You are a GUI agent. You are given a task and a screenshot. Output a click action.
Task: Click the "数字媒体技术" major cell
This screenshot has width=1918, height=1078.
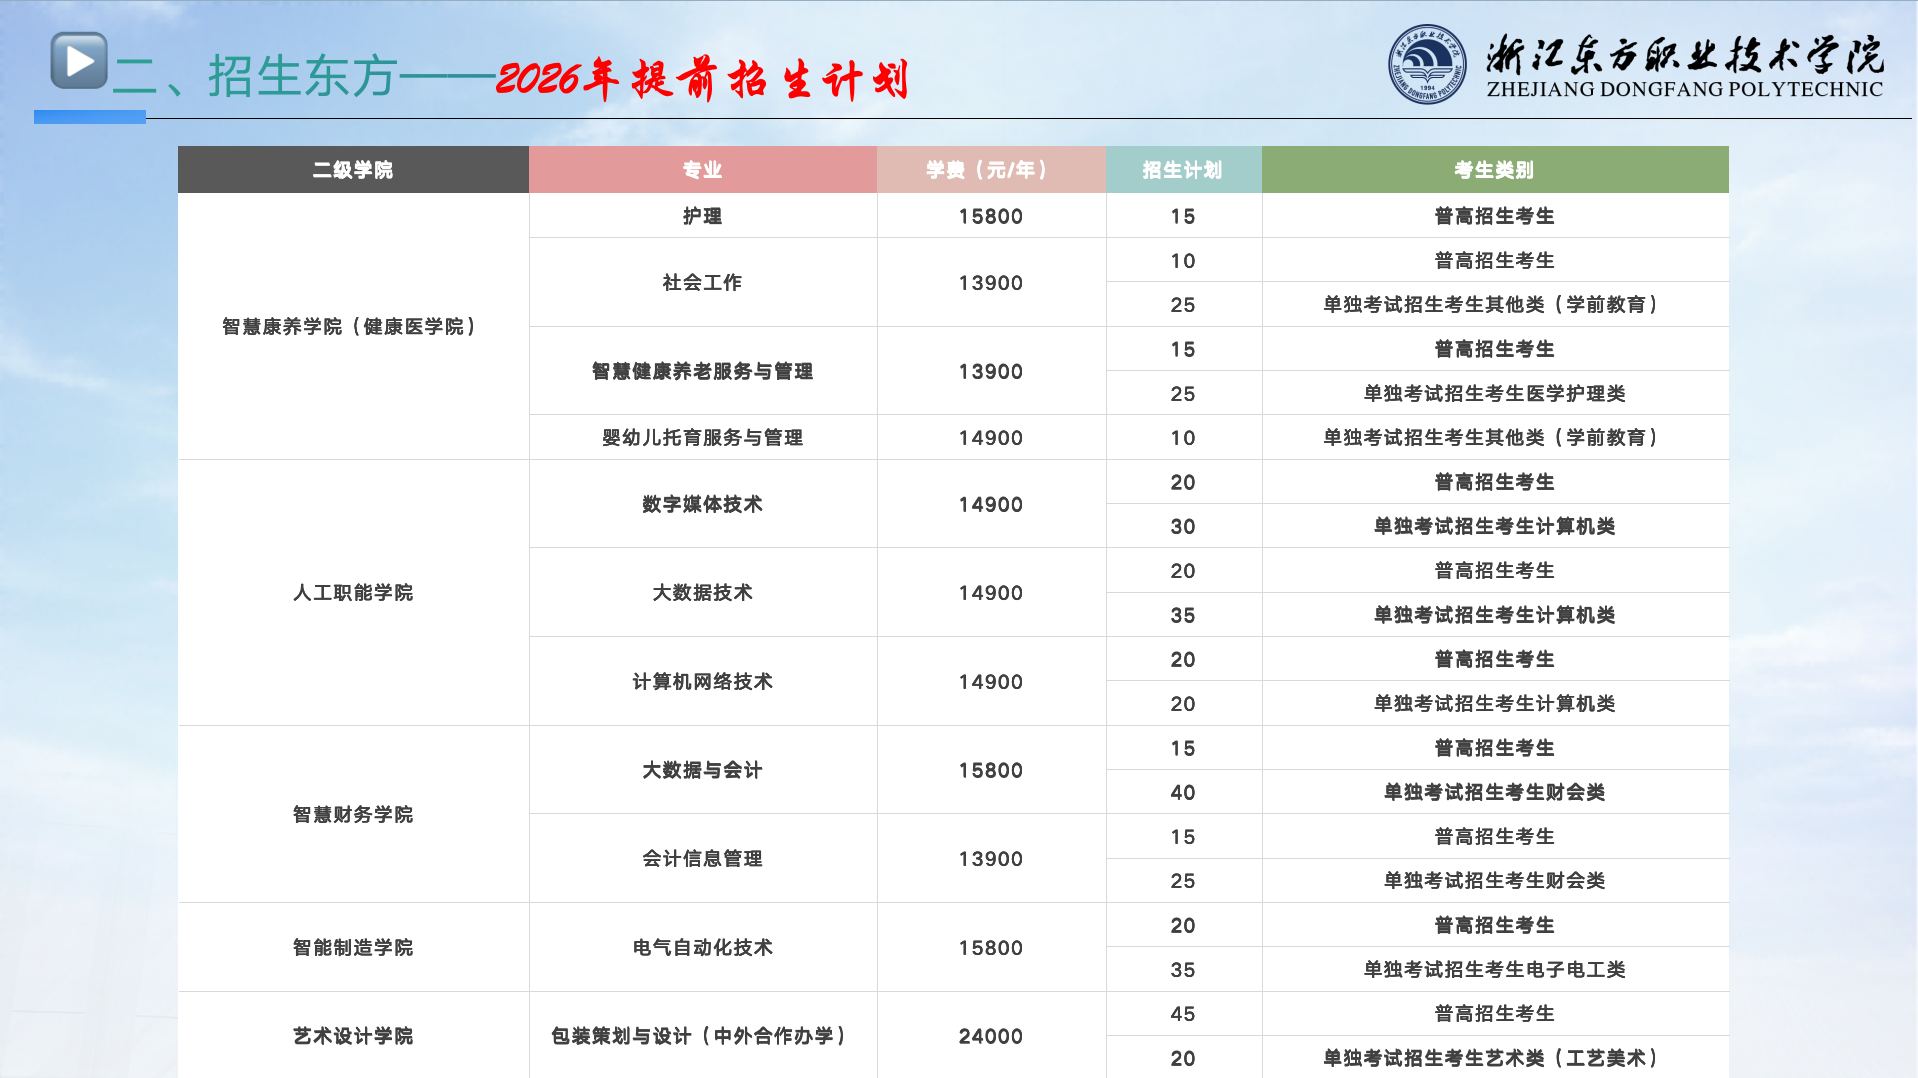point(703,504)
